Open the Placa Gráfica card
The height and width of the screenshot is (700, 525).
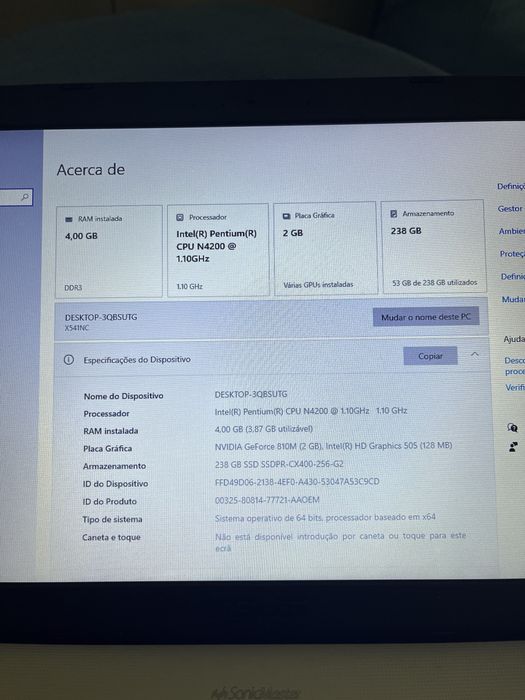pyautogui.click(x=325, y=248)
